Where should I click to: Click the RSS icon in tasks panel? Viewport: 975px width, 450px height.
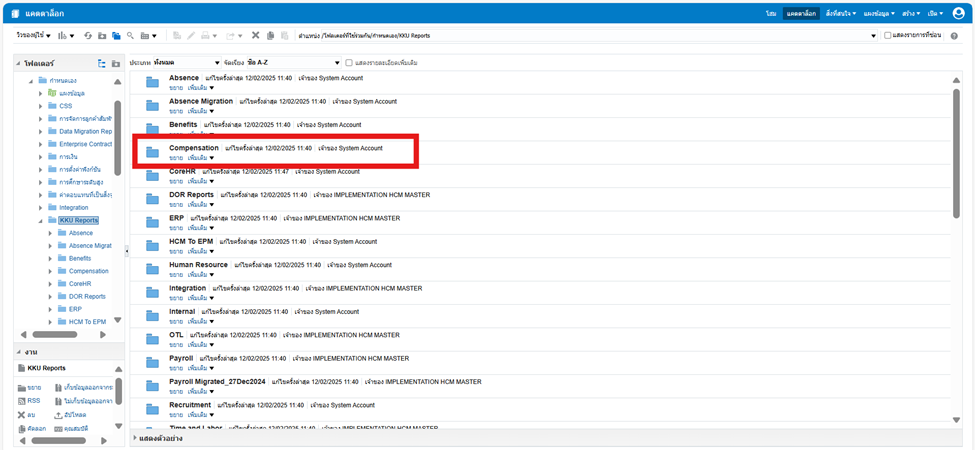click(x=22, y=400)
